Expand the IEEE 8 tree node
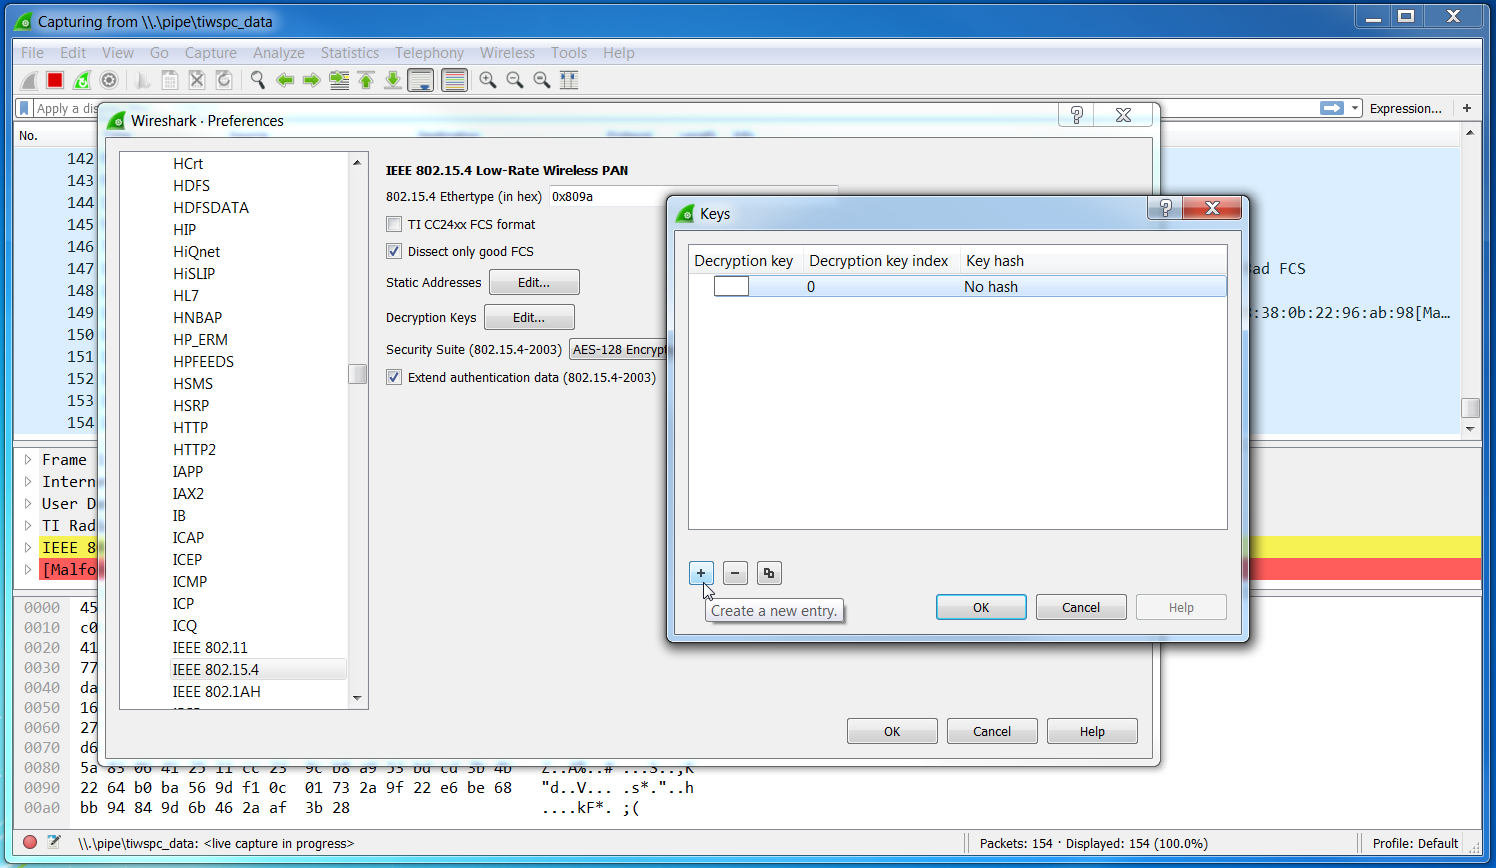1496x868 pixels. (28, 548)
